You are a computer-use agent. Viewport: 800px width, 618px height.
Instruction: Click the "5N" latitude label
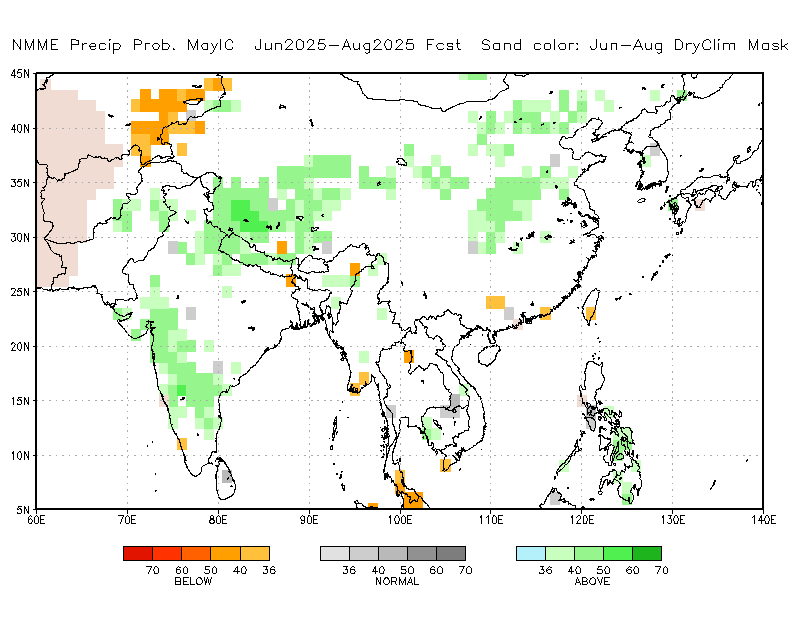(23, 510)
